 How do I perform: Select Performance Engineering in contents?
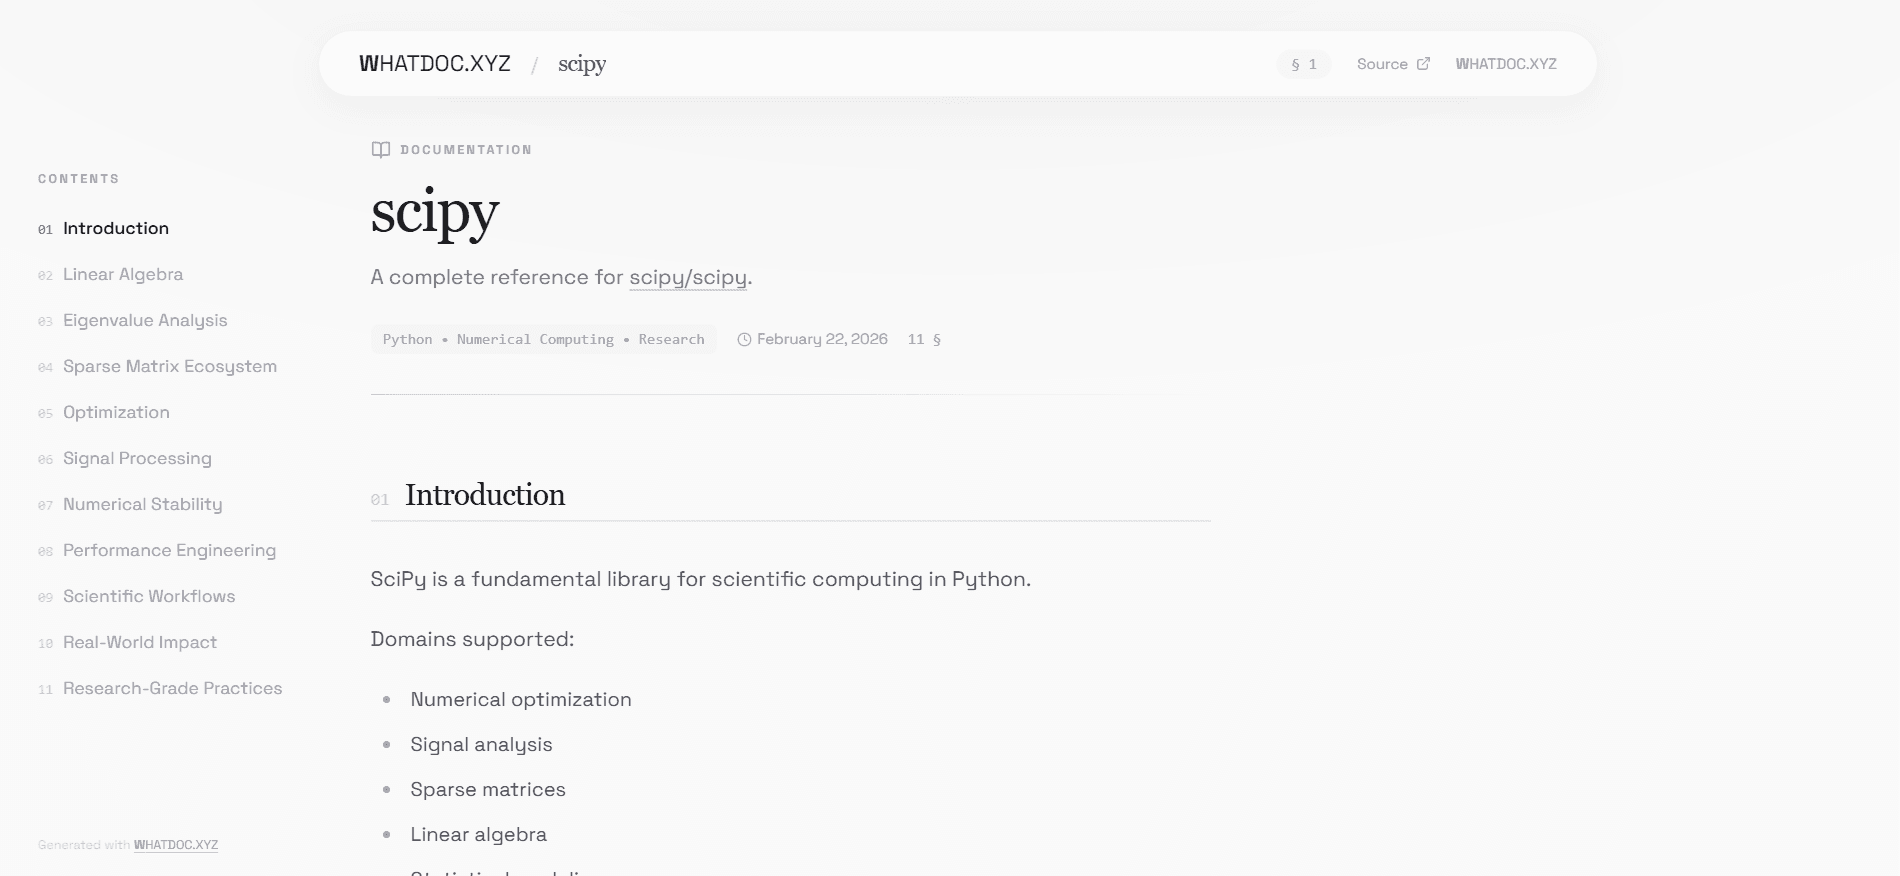pos(169,550)
